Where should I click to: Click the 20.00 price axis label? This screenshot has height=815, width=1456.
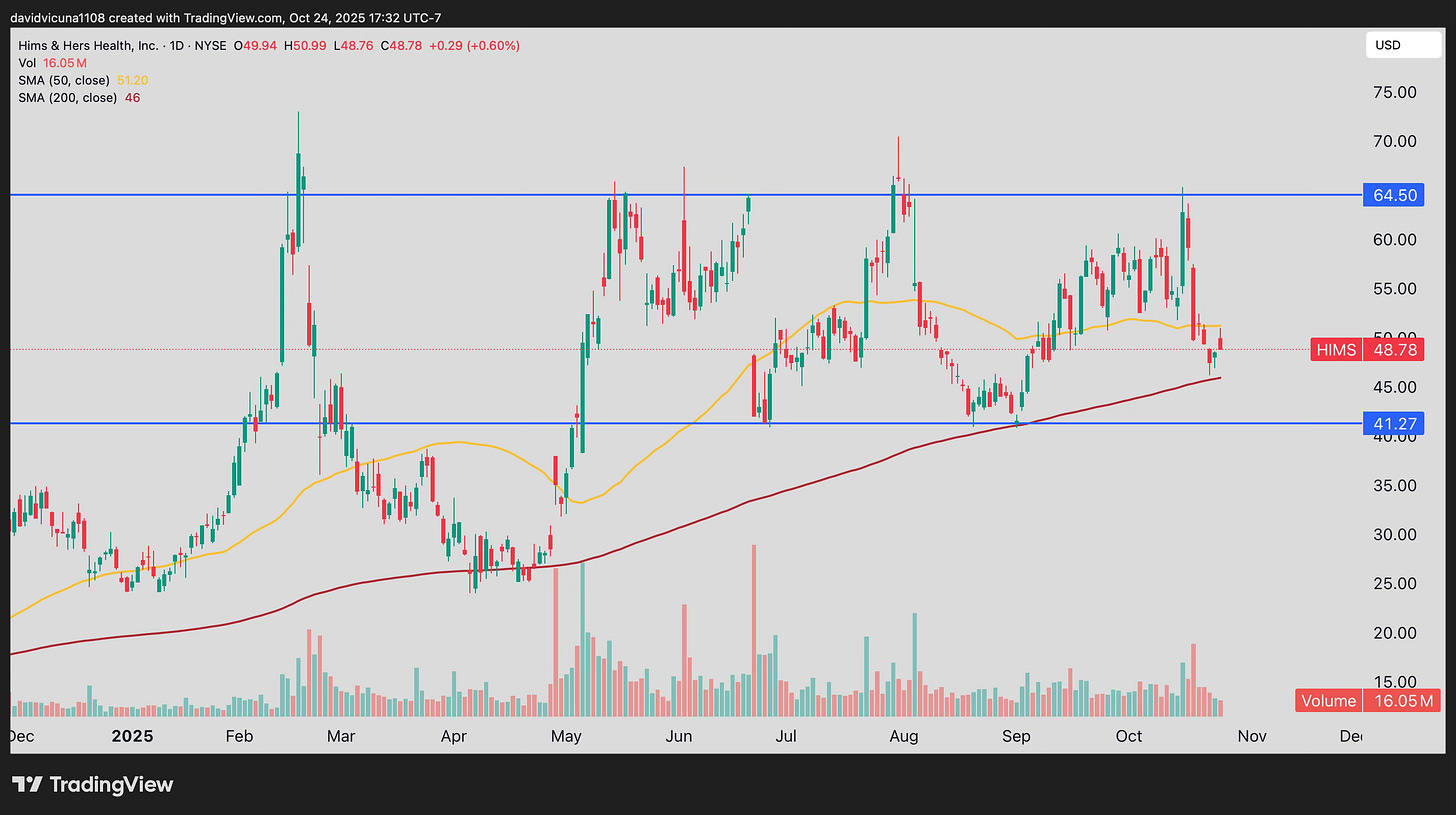(1396, 632)
